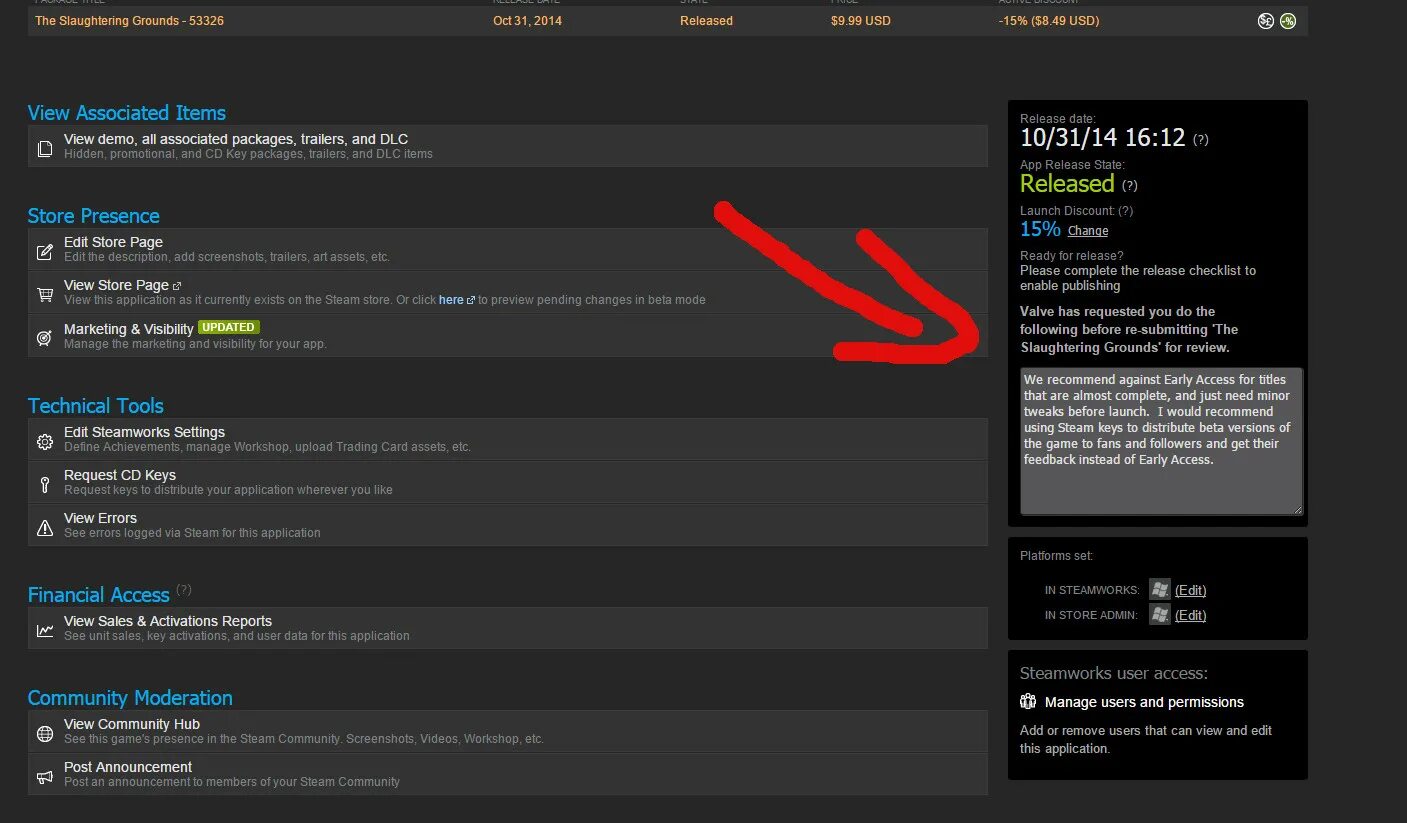This screenshot has width=1407, height=823.
Task: Click the currency pricing icon in package row
Action: click(1266, 21)
